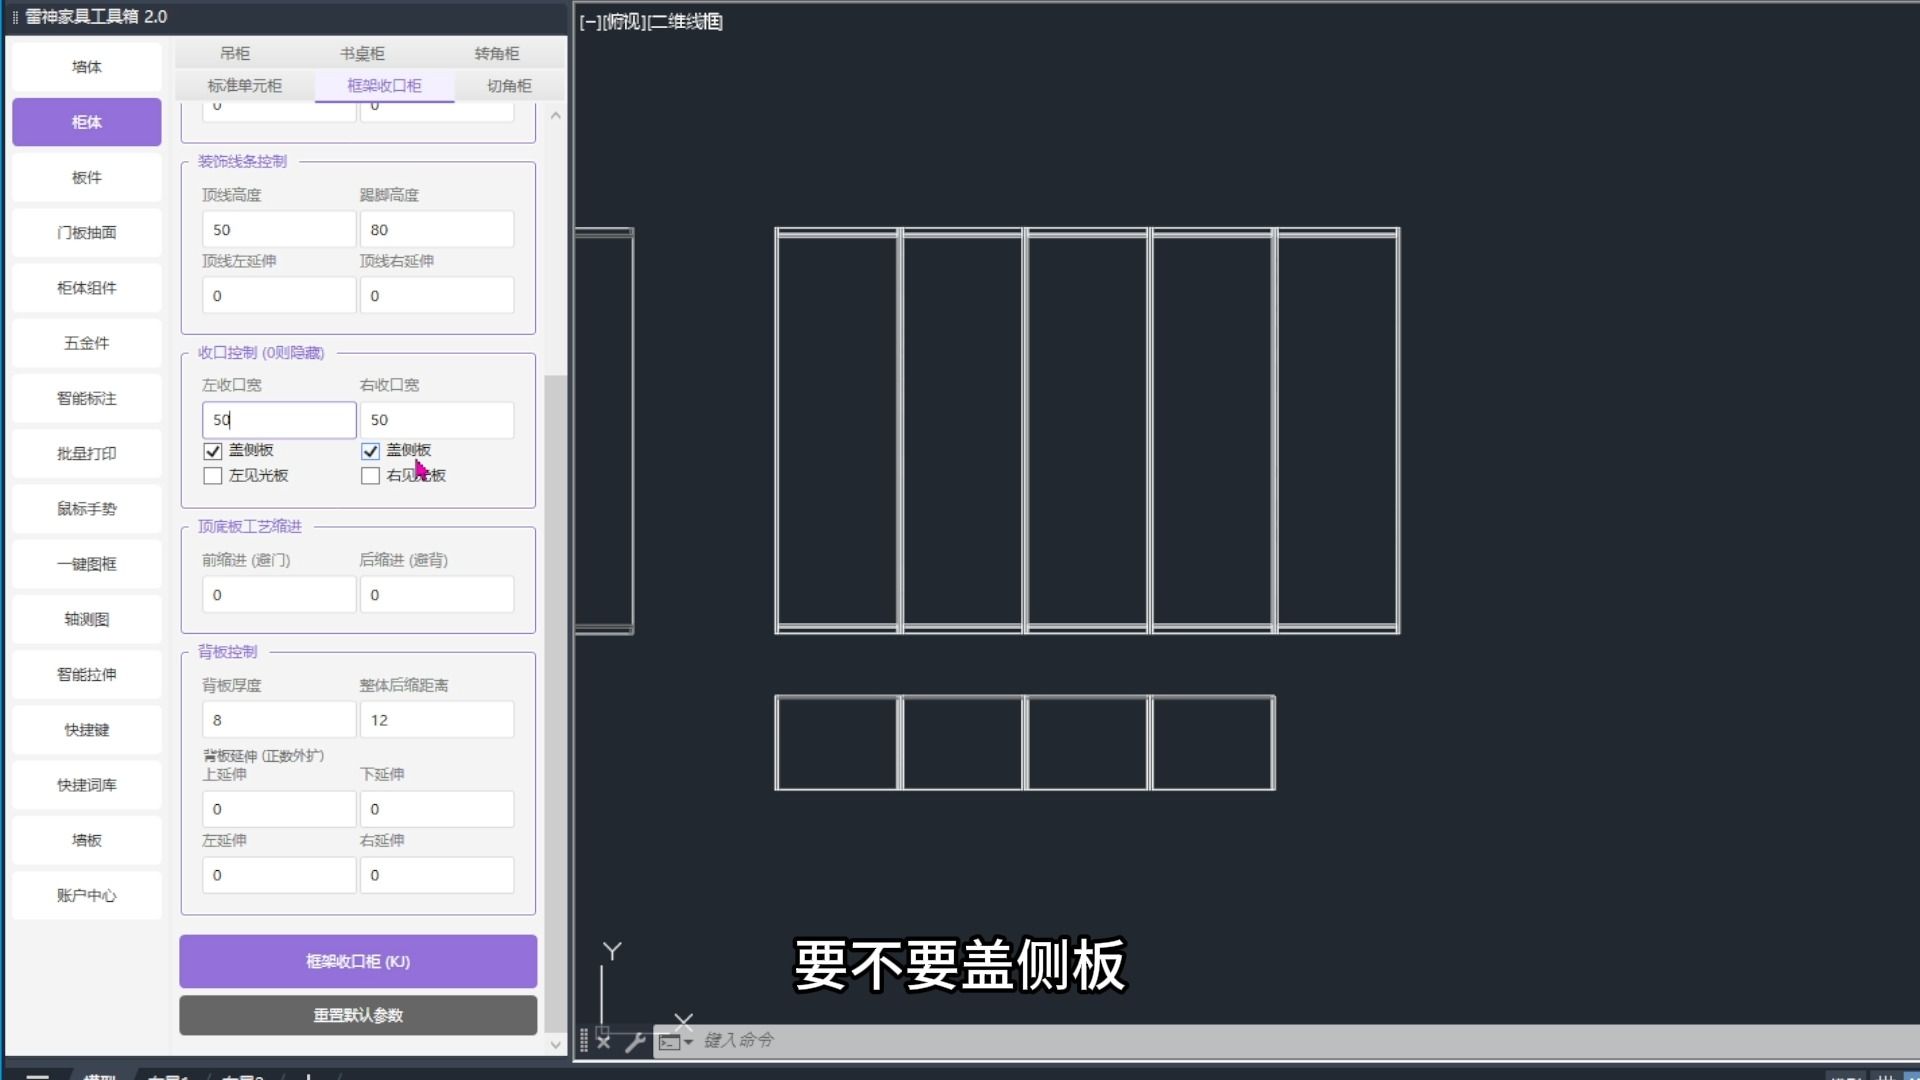
Task: Open the [俯视] view menu
Action: point(625,22)
